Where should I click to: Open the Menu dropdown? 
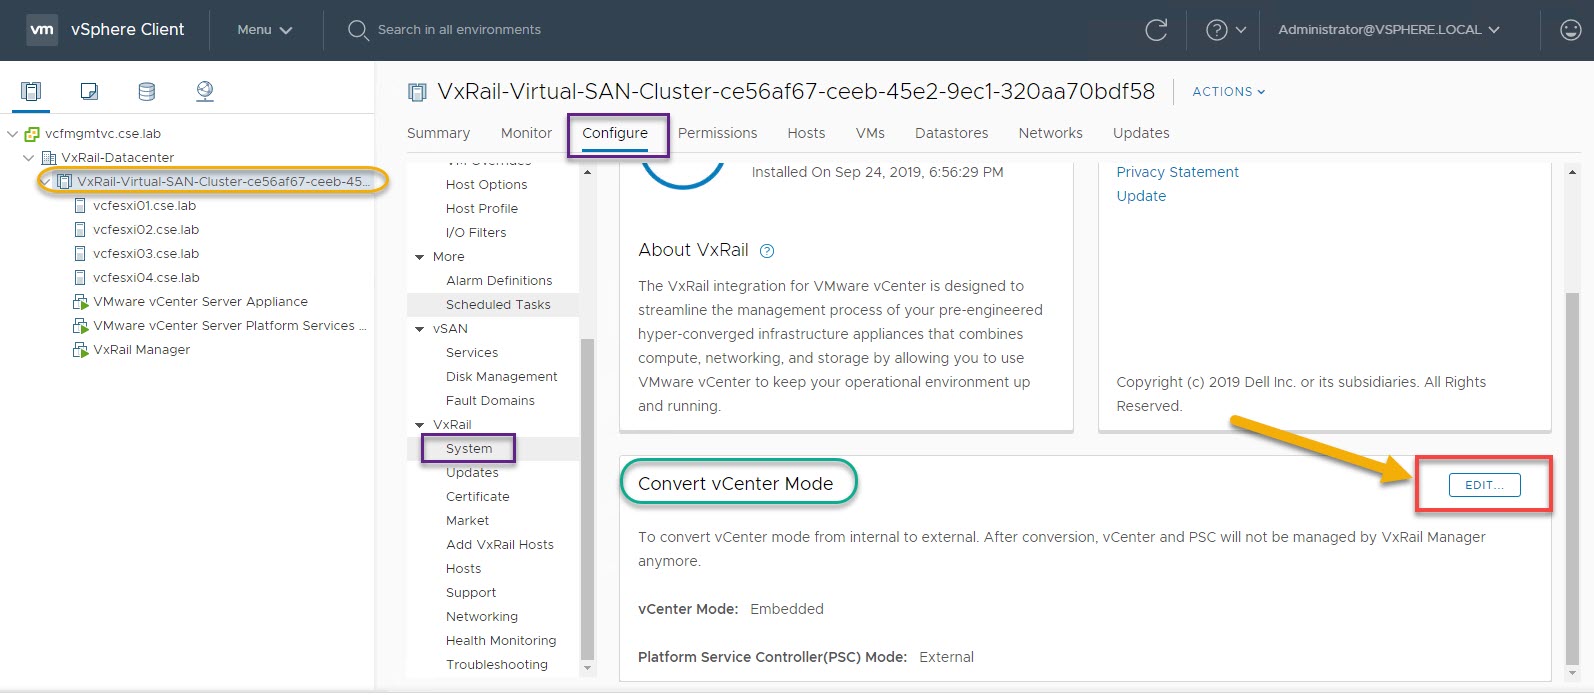(264, 30)
